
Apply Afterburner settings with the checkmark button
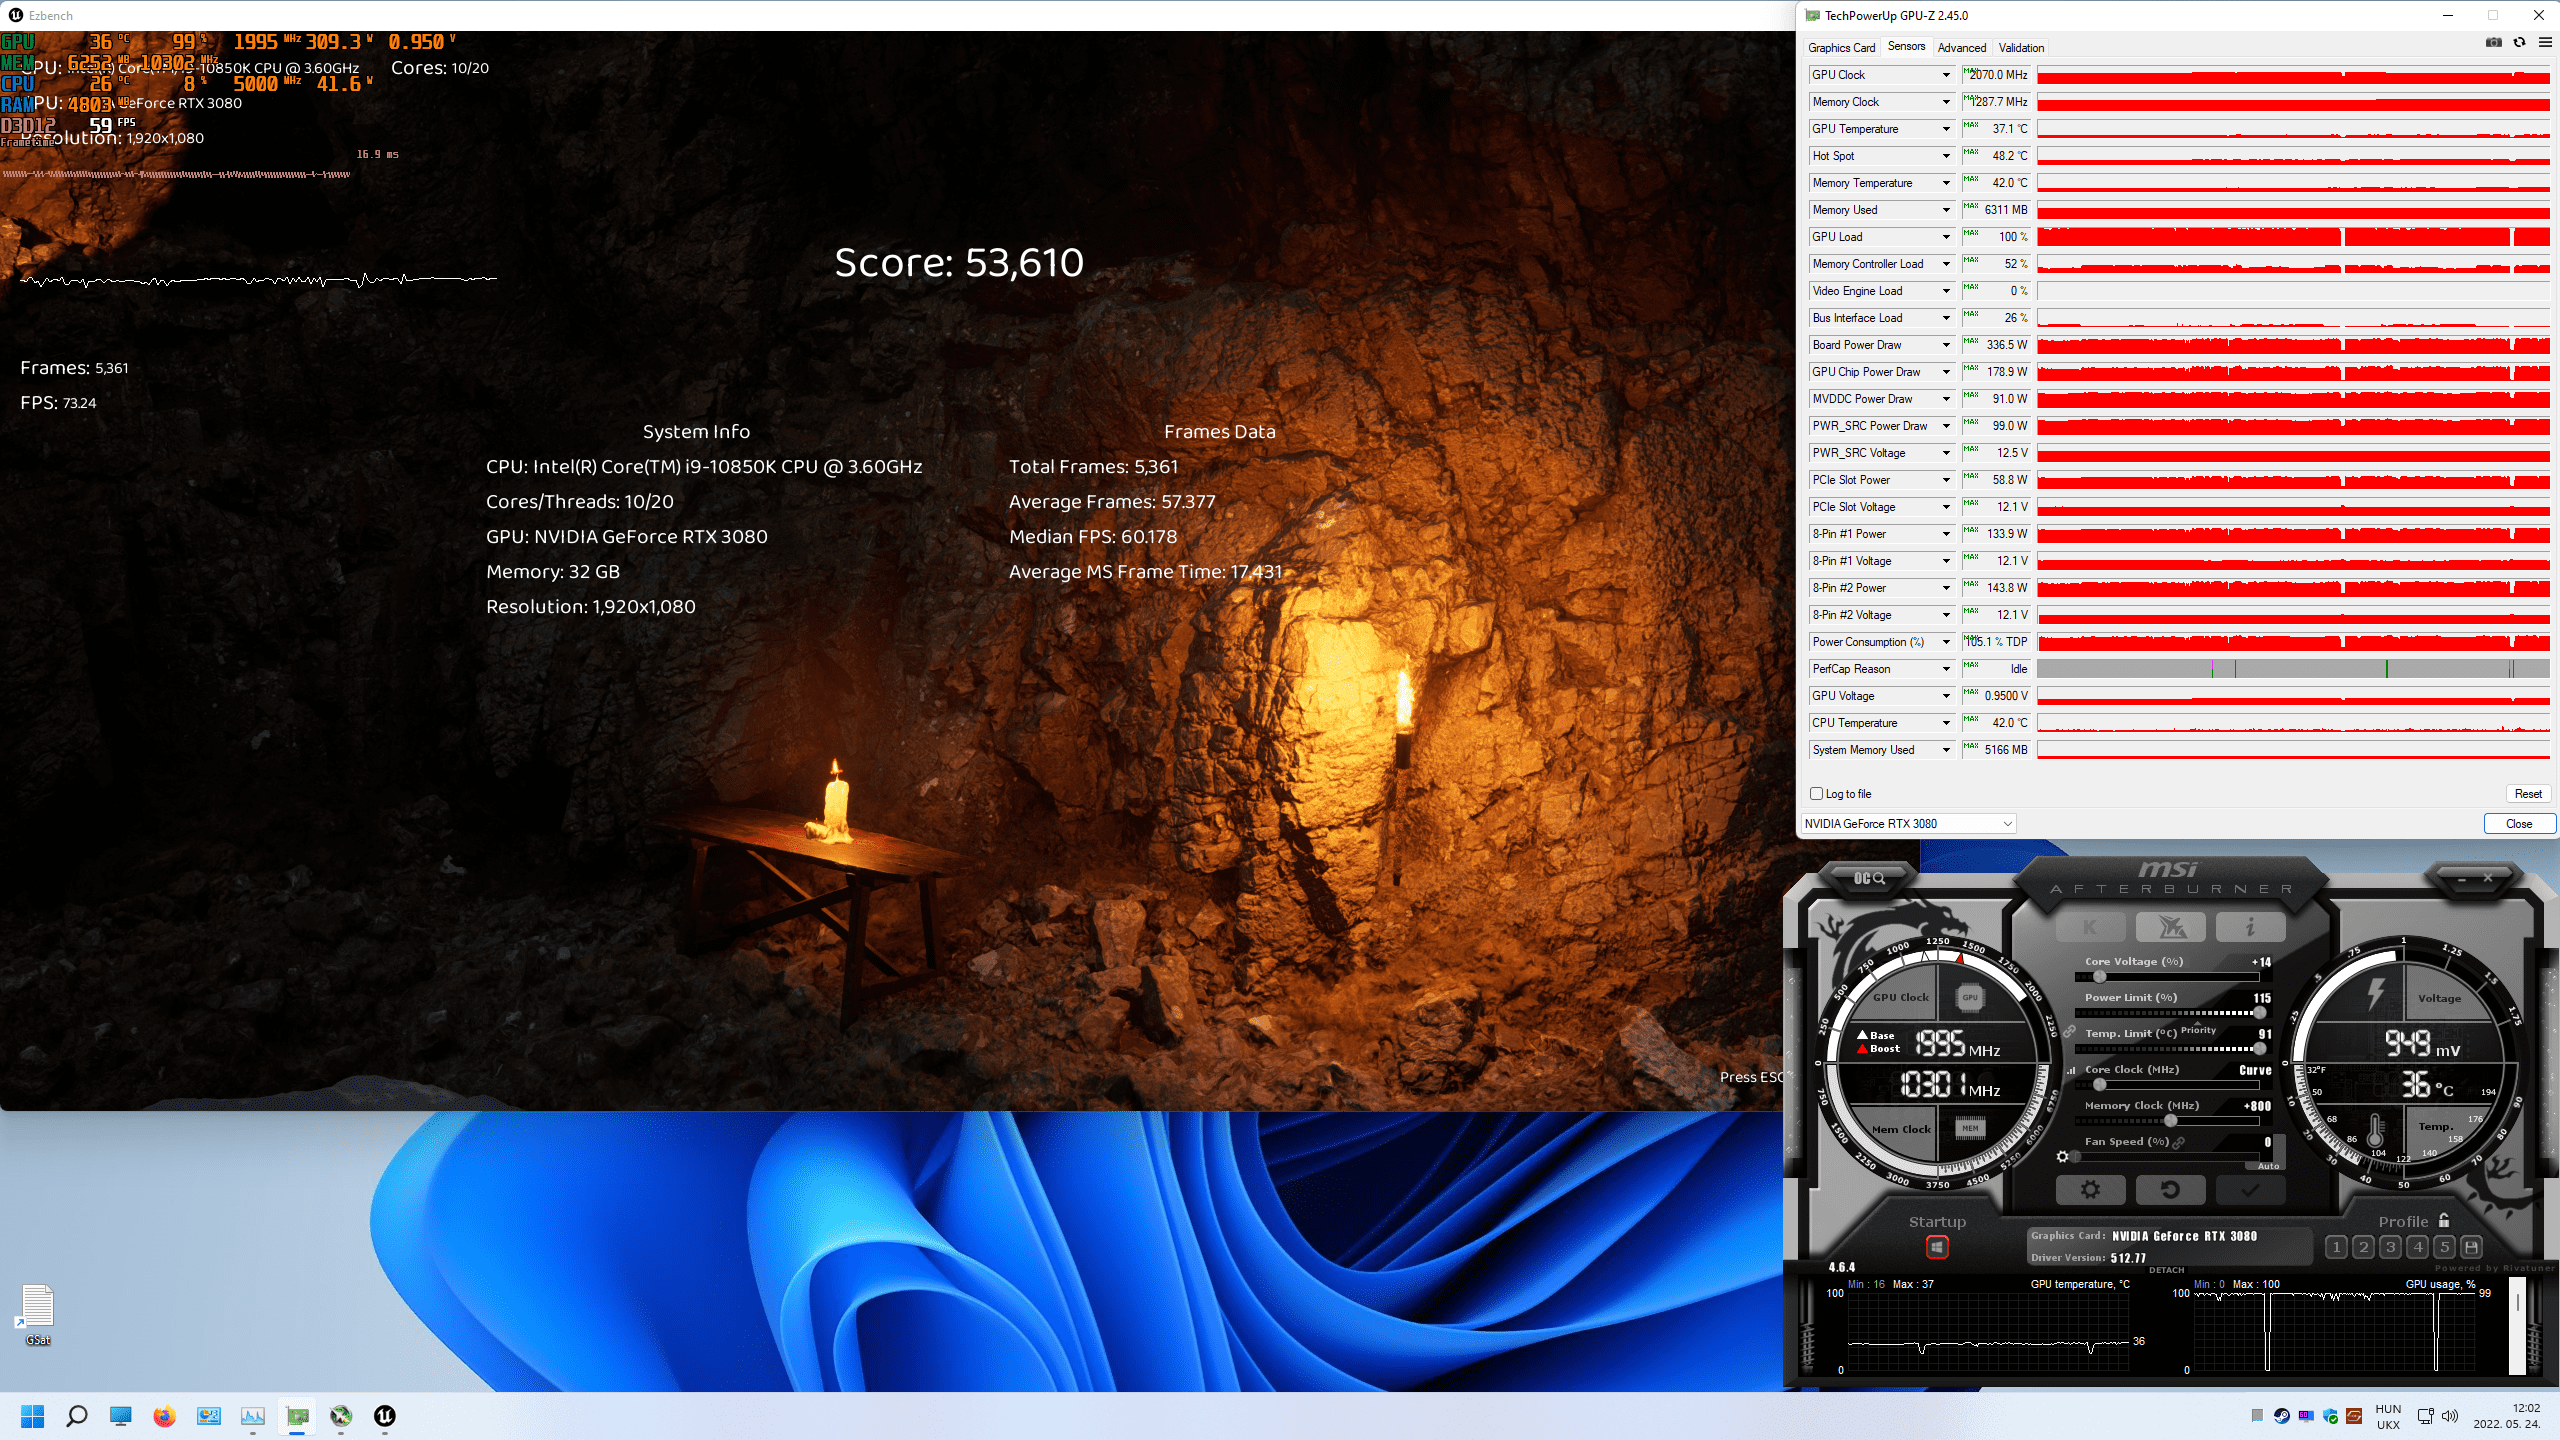[2250, 1189]
